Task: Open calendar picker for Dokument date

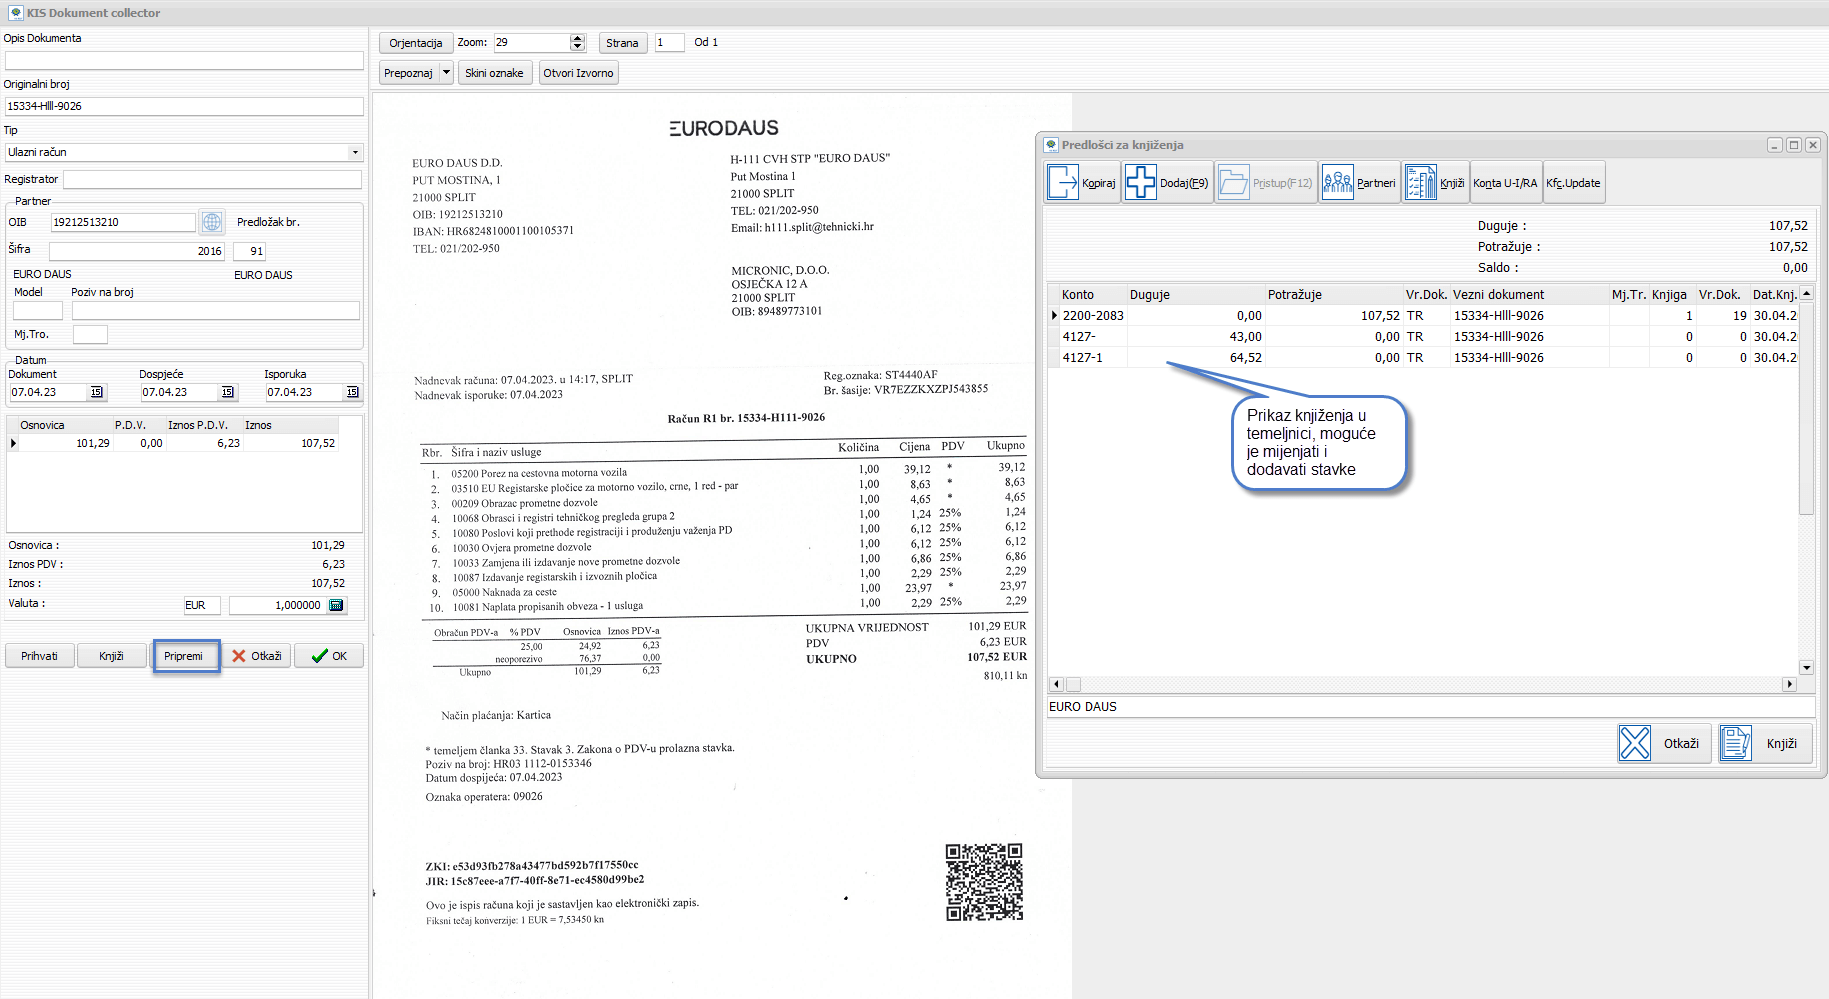Action: (x=96, y=392)
